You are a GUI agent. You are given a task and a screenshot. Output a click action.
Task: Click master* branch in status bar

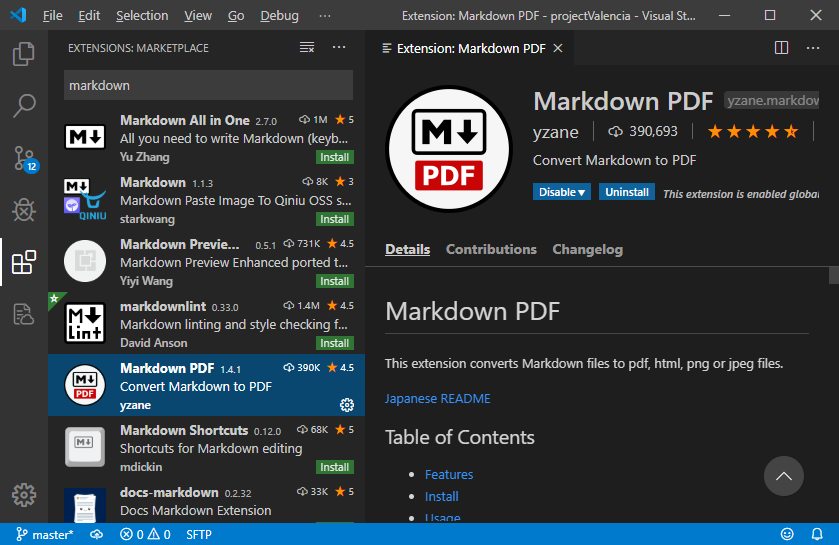45,534
